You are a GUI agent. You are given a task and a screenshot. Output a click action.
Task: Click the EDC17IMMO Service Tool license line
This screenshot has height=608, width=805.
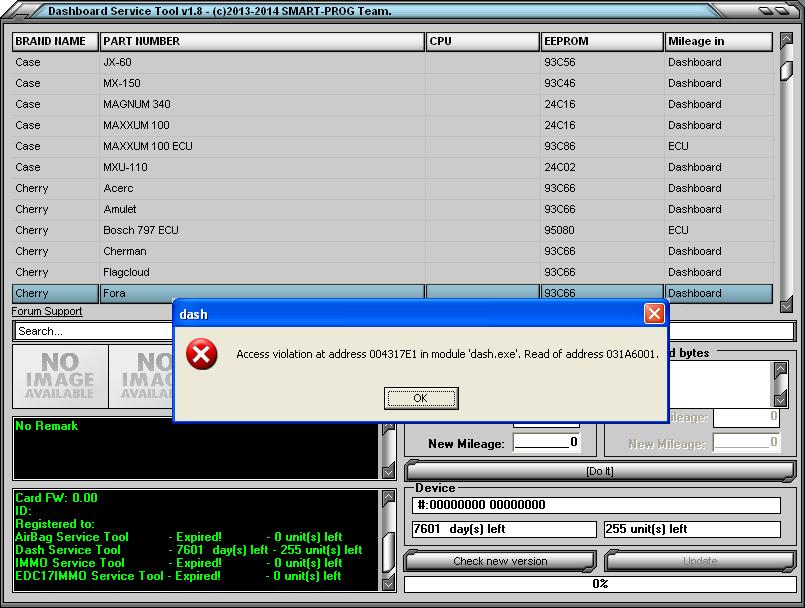[x=178, y=576]
